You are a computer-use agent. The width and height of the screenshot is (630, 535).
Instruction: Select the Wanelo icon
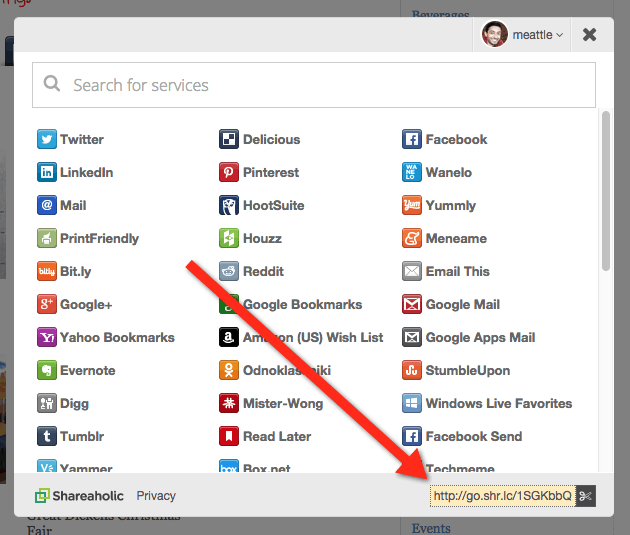(x=412, y=172)
